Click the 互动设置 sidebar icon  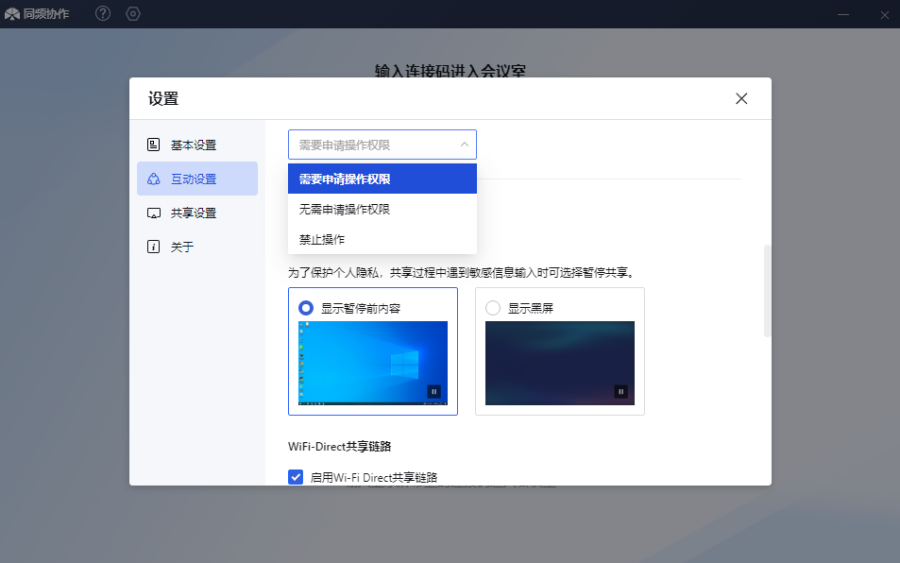(154, 179)
